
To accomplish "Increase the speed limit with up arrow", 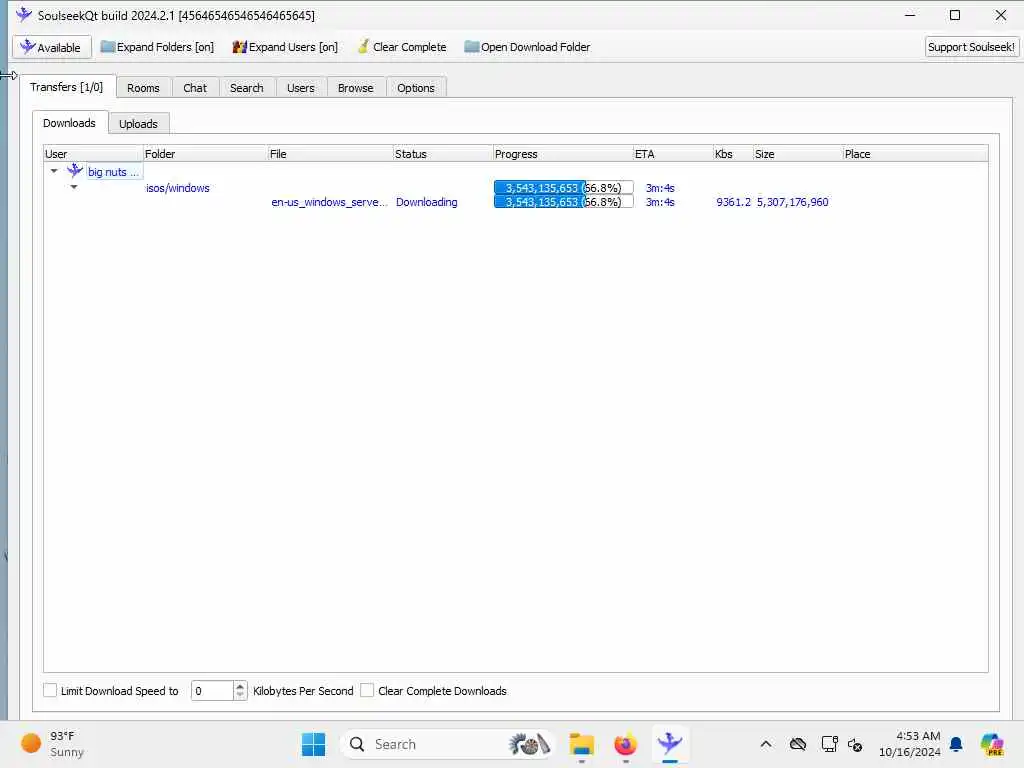I will click(240, 686).
